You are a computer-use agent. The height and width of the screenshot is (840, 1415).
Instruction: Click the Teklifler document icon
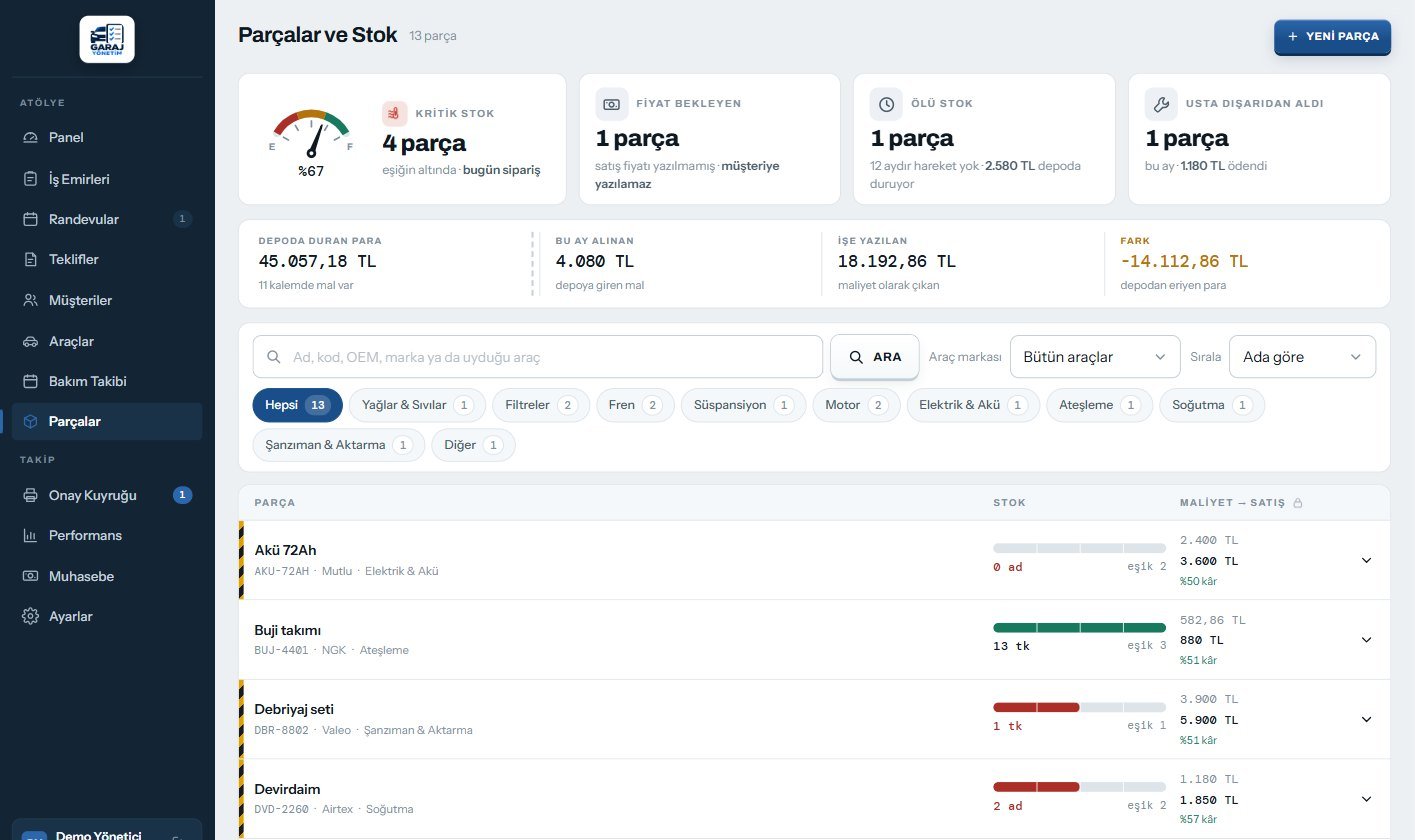[x=30, y=259]
